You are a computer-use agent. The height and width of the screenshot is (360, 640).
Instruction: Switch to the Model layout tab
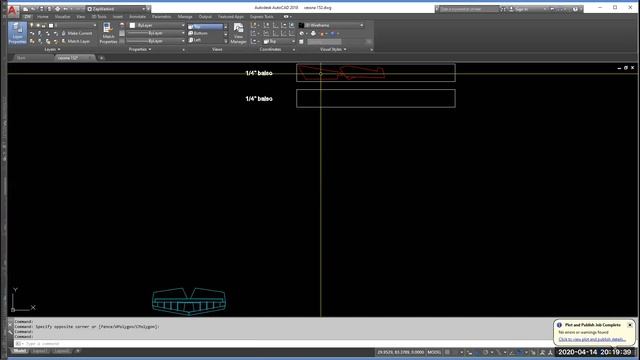click(19, 351)
